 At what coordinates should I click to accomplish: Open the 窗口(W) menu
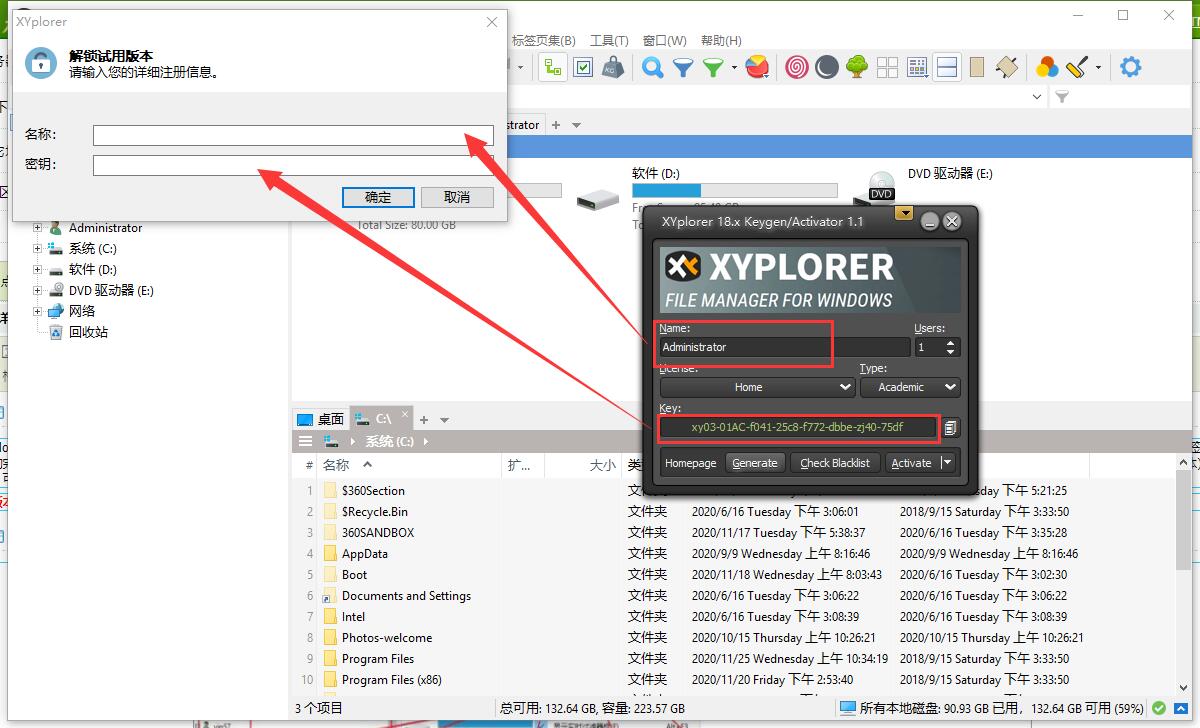tap(664, 41)
